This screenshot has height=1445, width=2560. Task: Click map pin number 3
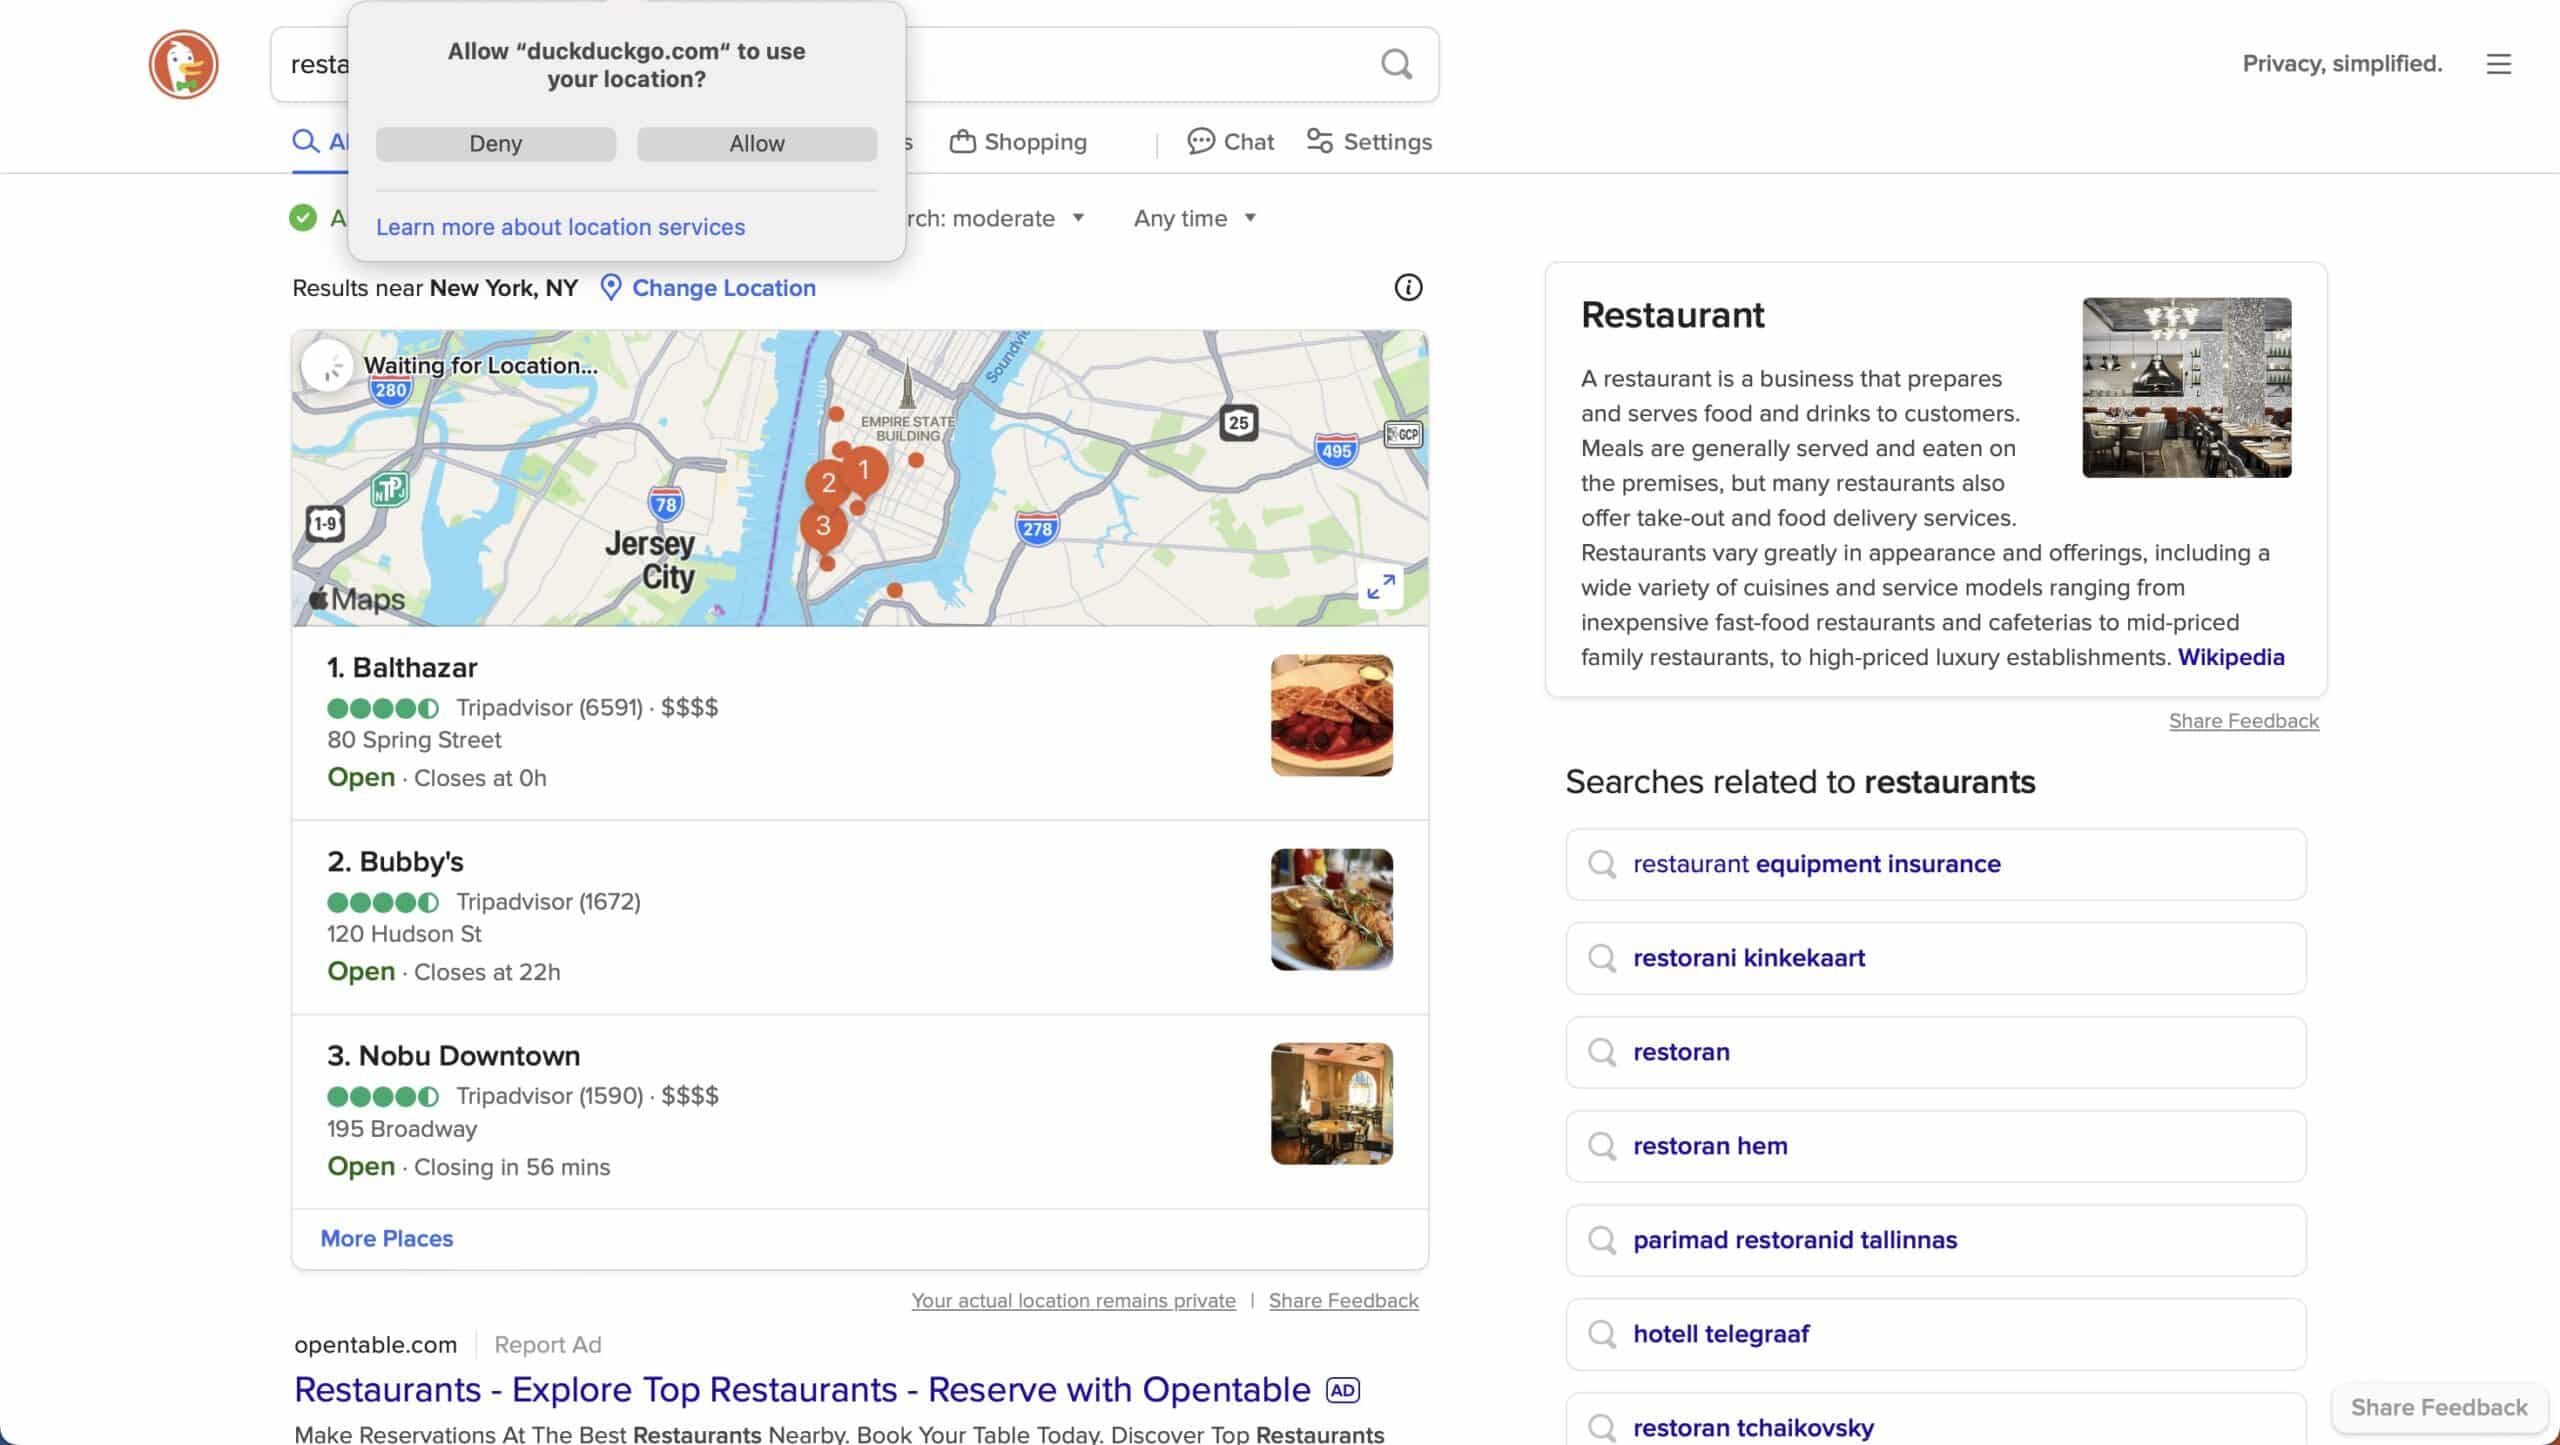pyautogui.click(x=823, y=525)
